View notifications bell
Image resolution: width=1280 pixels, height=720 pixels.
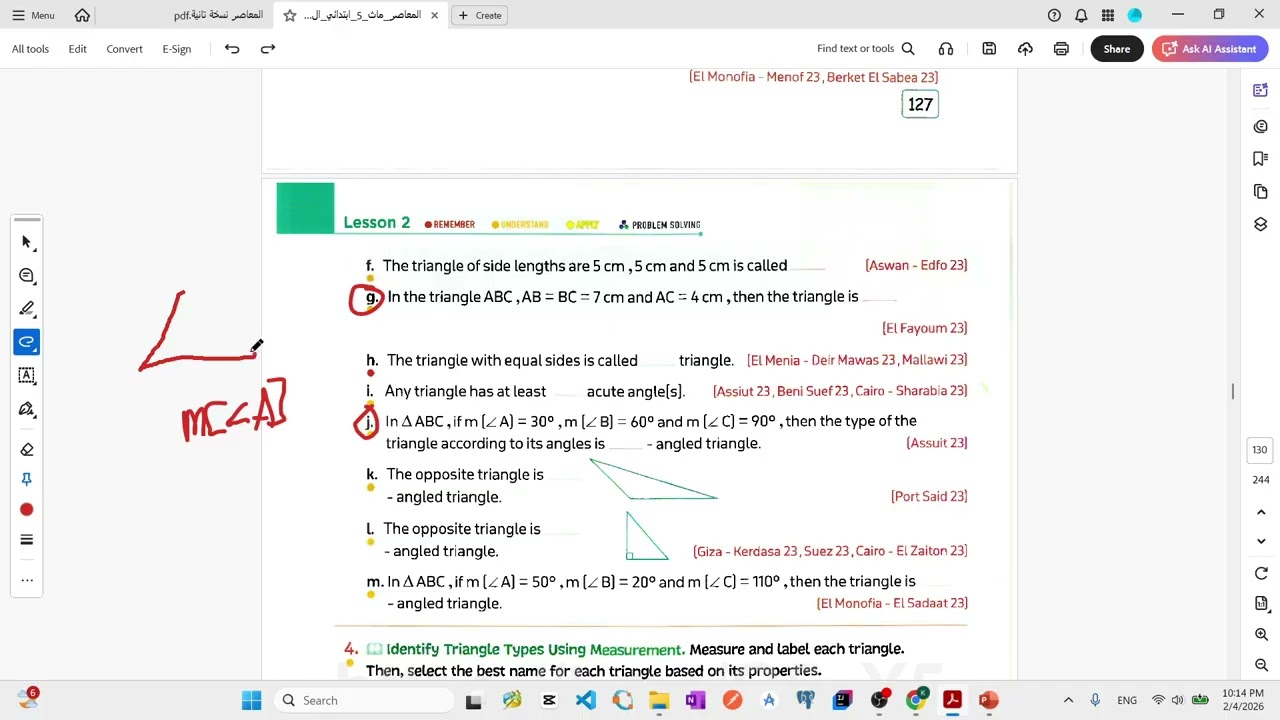pos(1081,15)
